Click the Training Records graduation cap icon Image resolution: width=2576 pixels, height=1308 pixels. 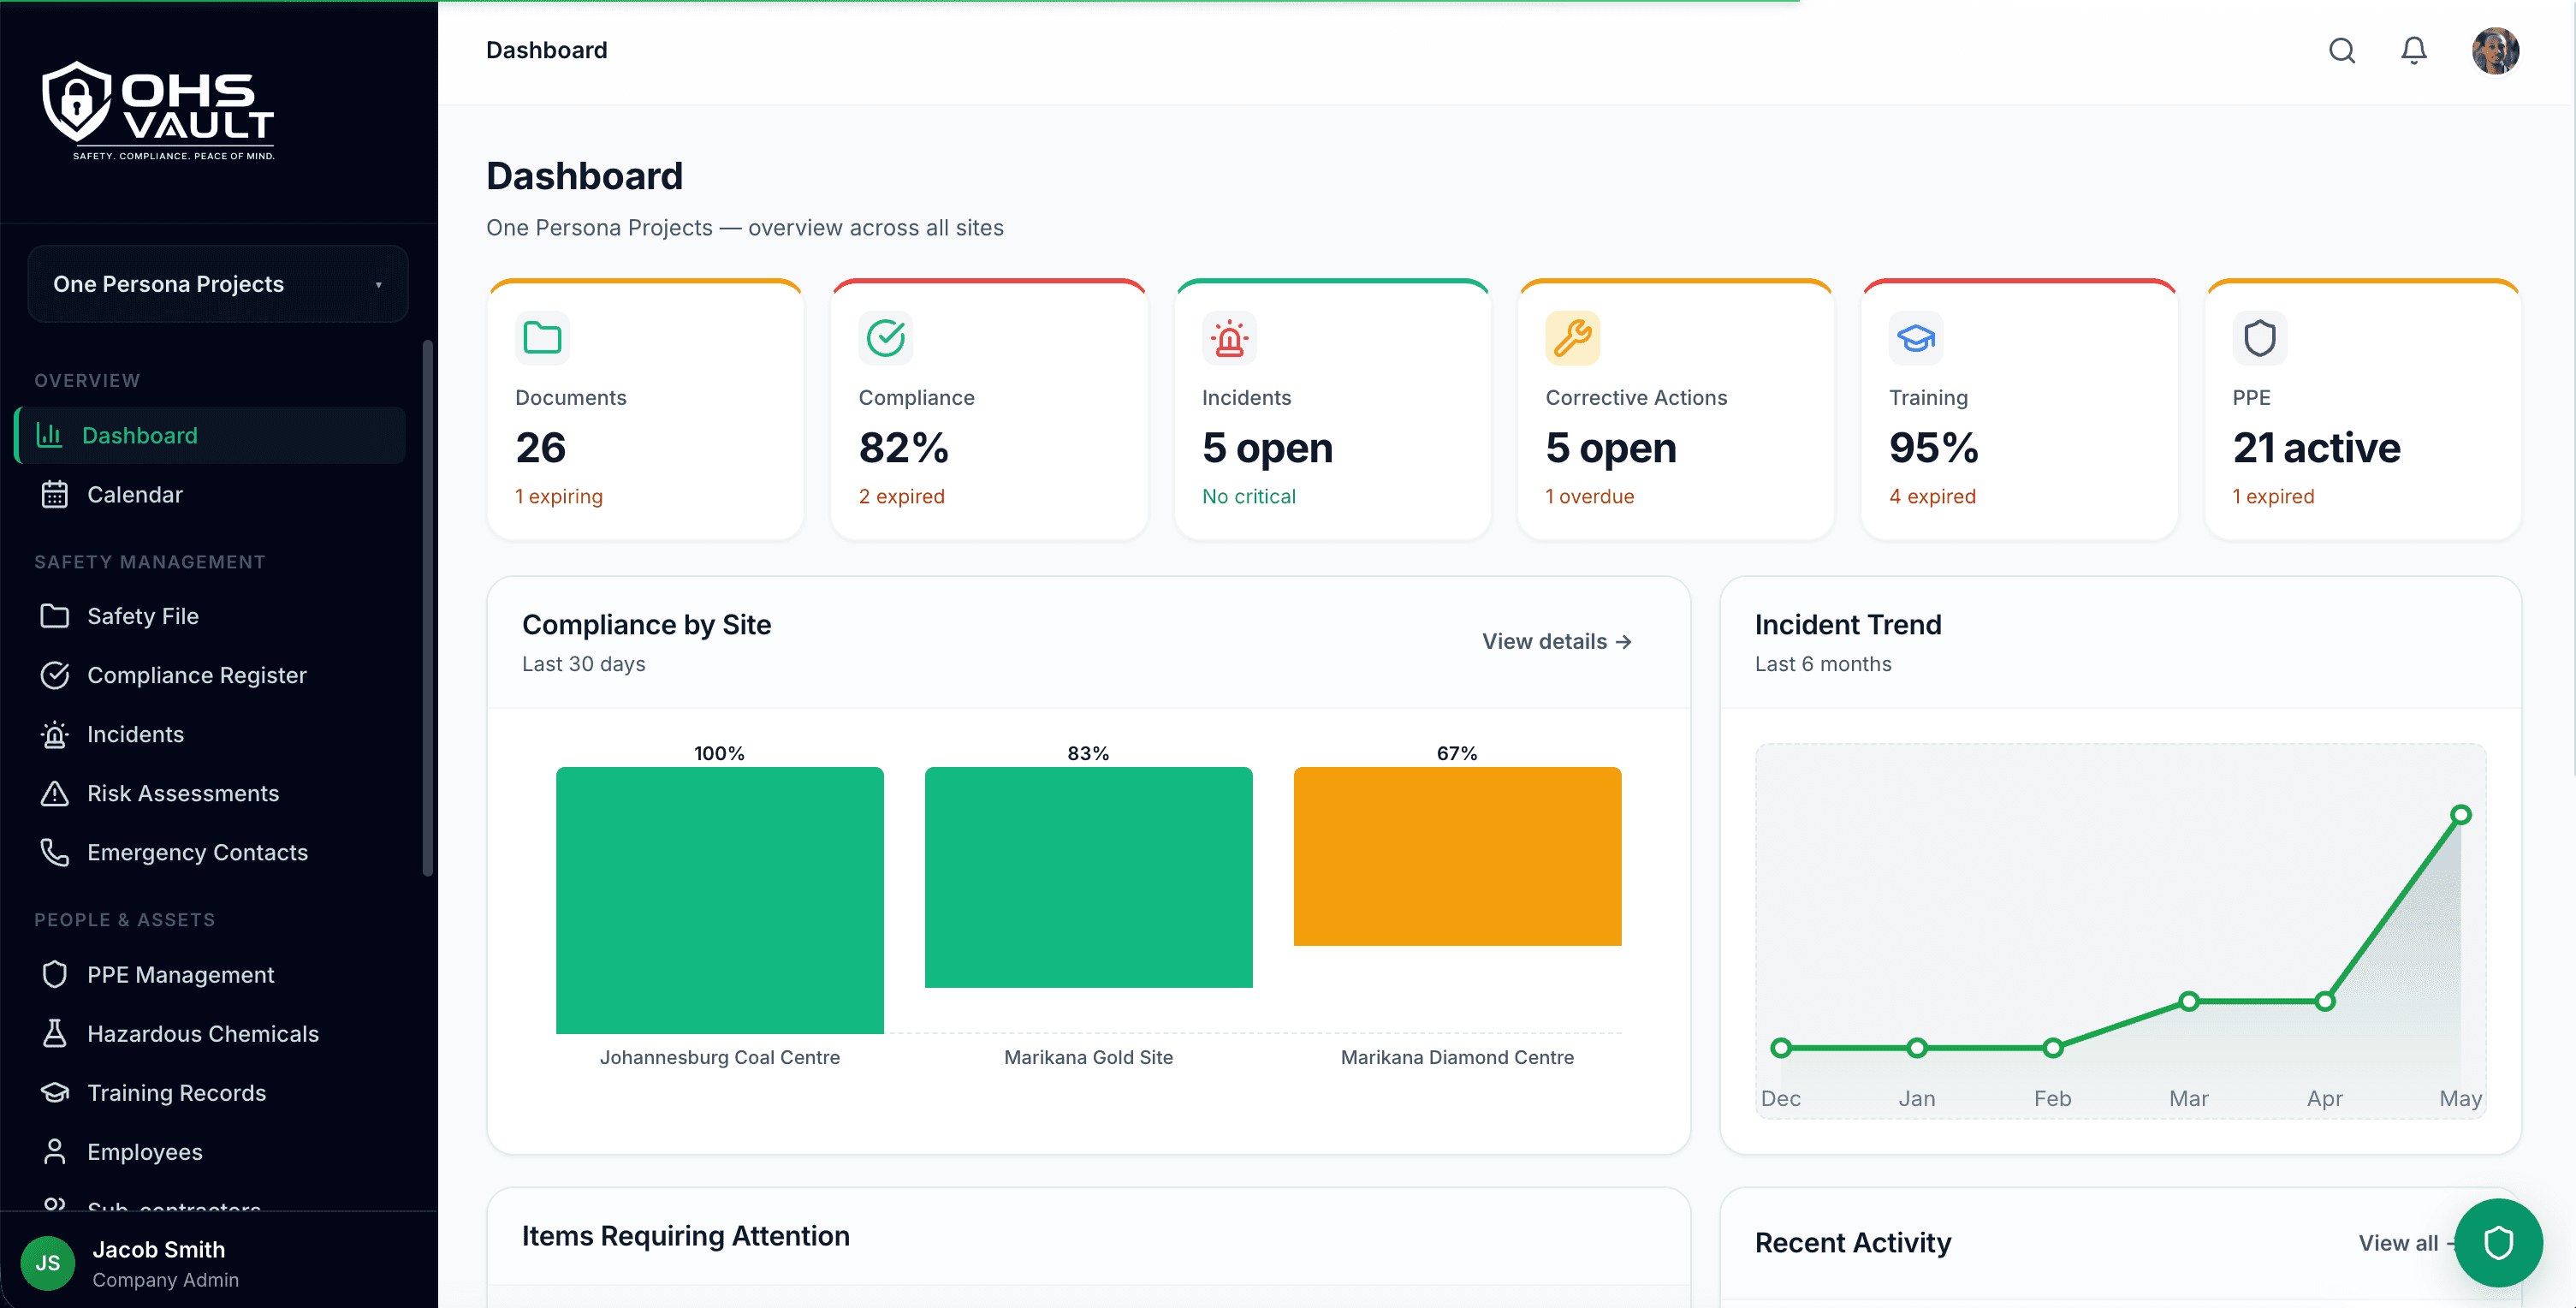[x=55, y=1092]
